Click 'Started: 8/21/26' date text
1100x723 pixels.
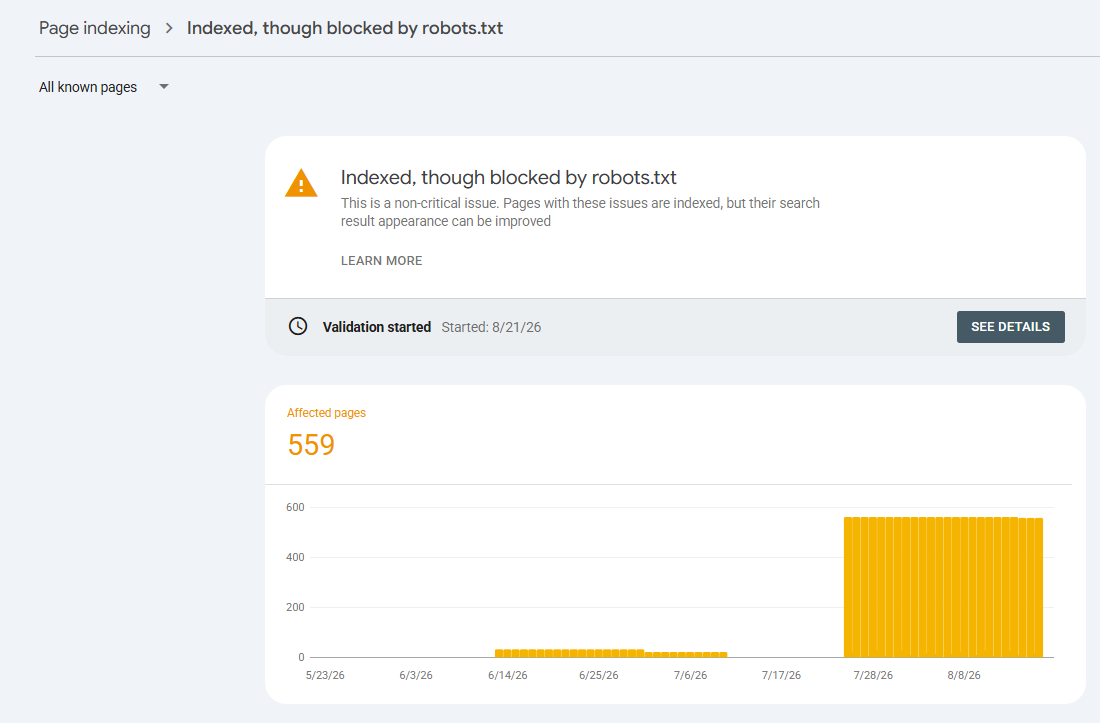(x=491, y=327)
